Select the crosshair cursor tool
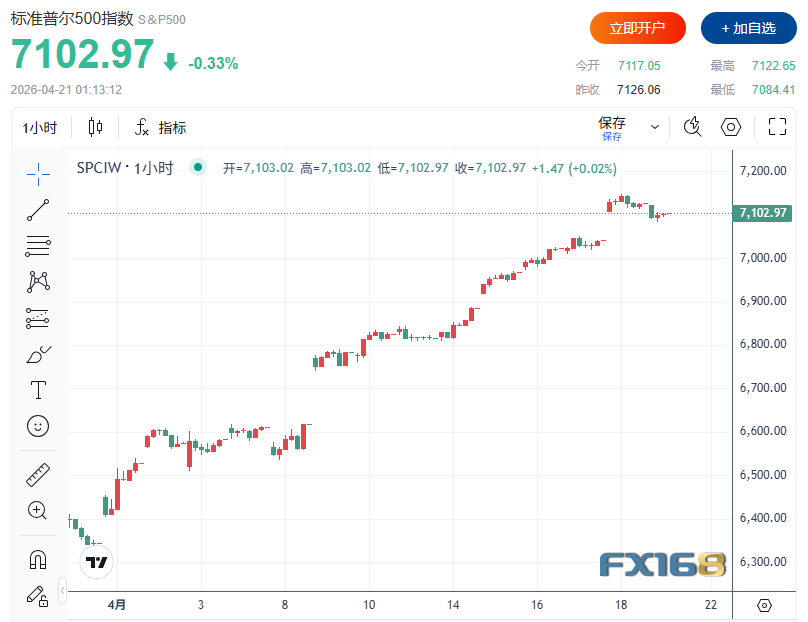 [x=38, y=173]
